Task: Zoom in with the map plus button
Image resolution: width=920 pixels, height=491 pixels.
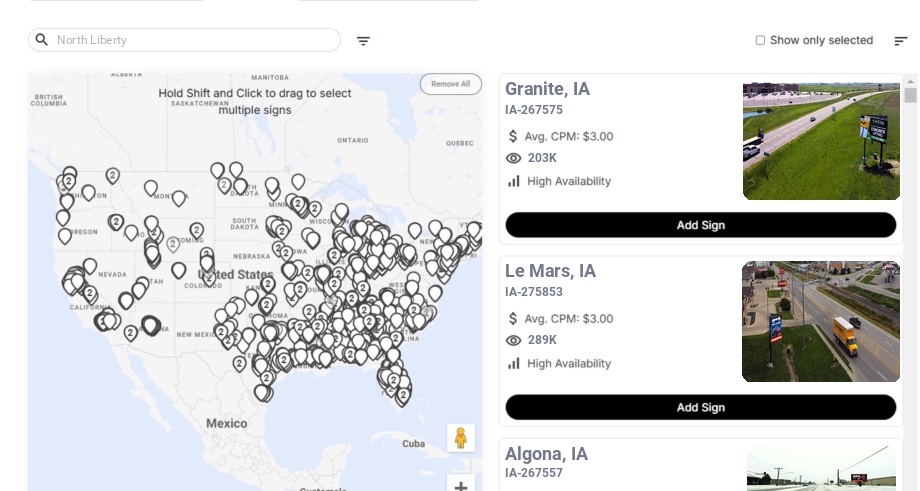Action: coord(461,485)
